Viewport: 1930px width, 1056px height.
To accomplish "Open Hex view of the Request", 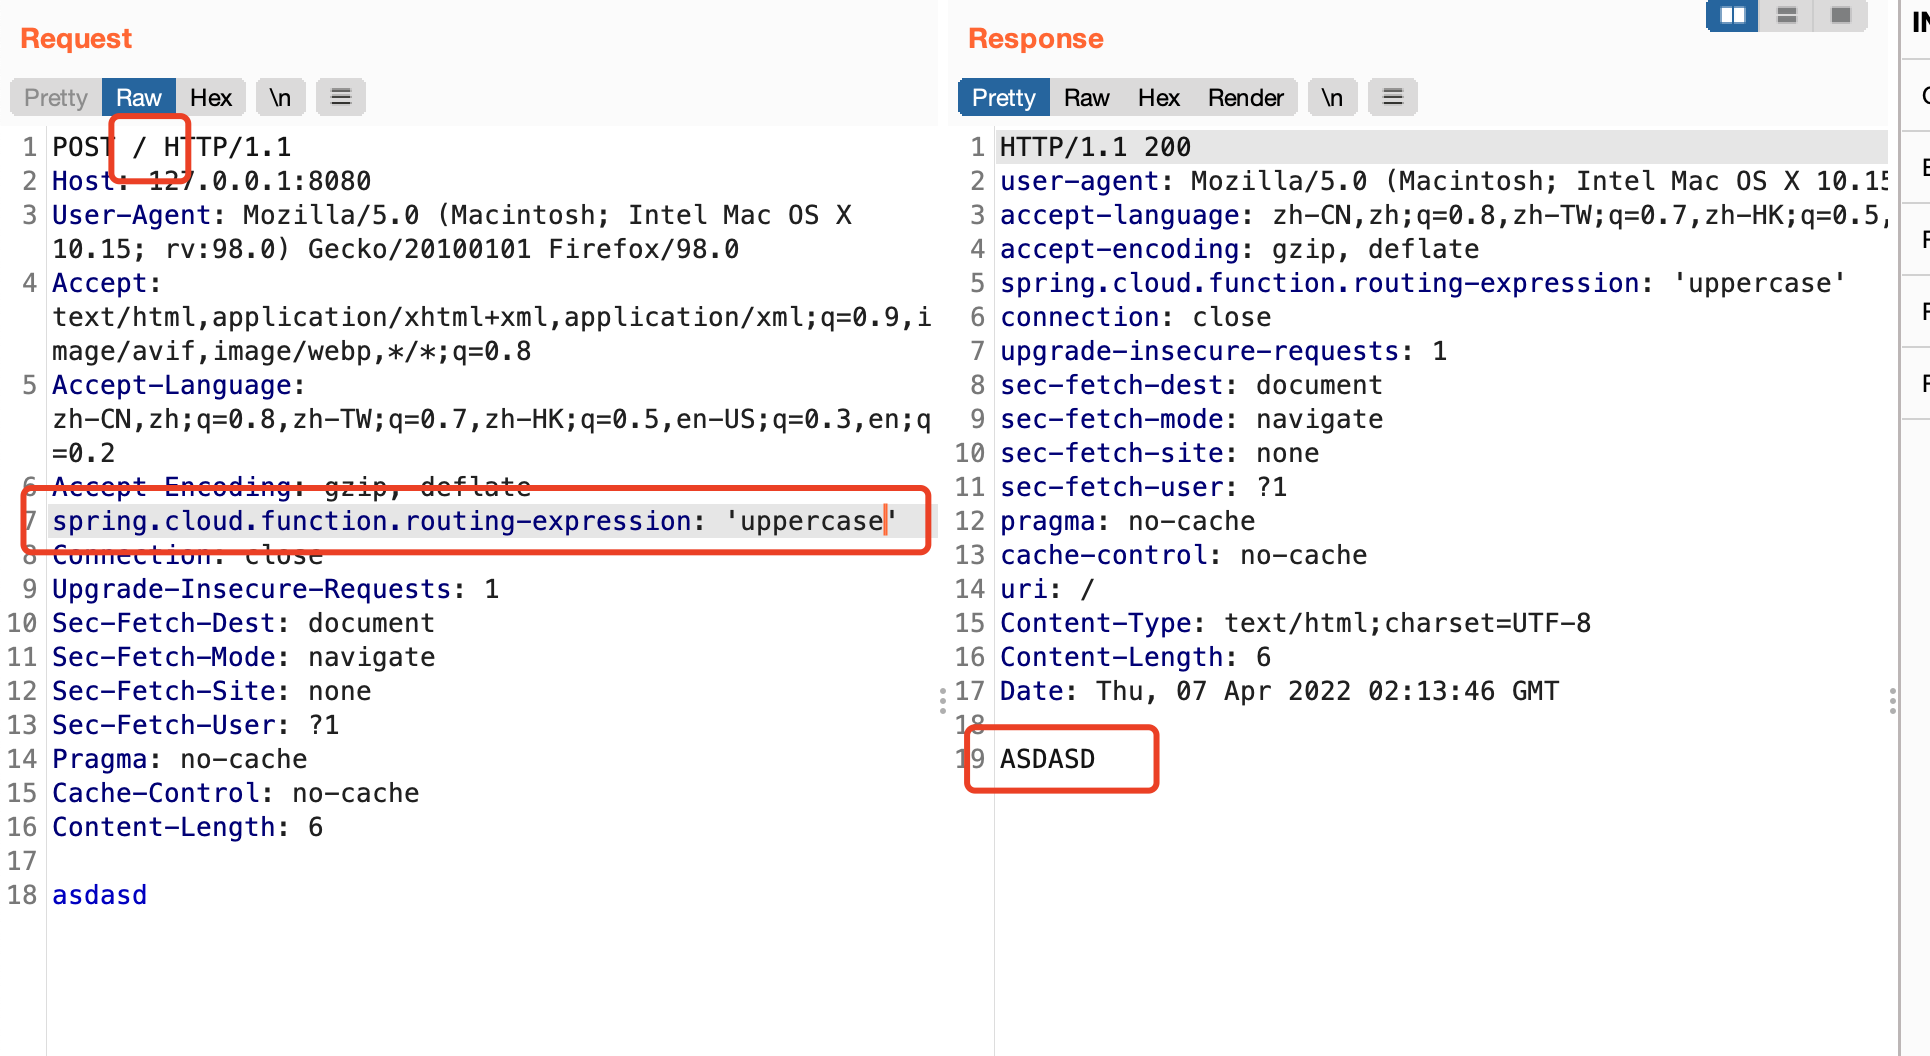I will 211,98.
